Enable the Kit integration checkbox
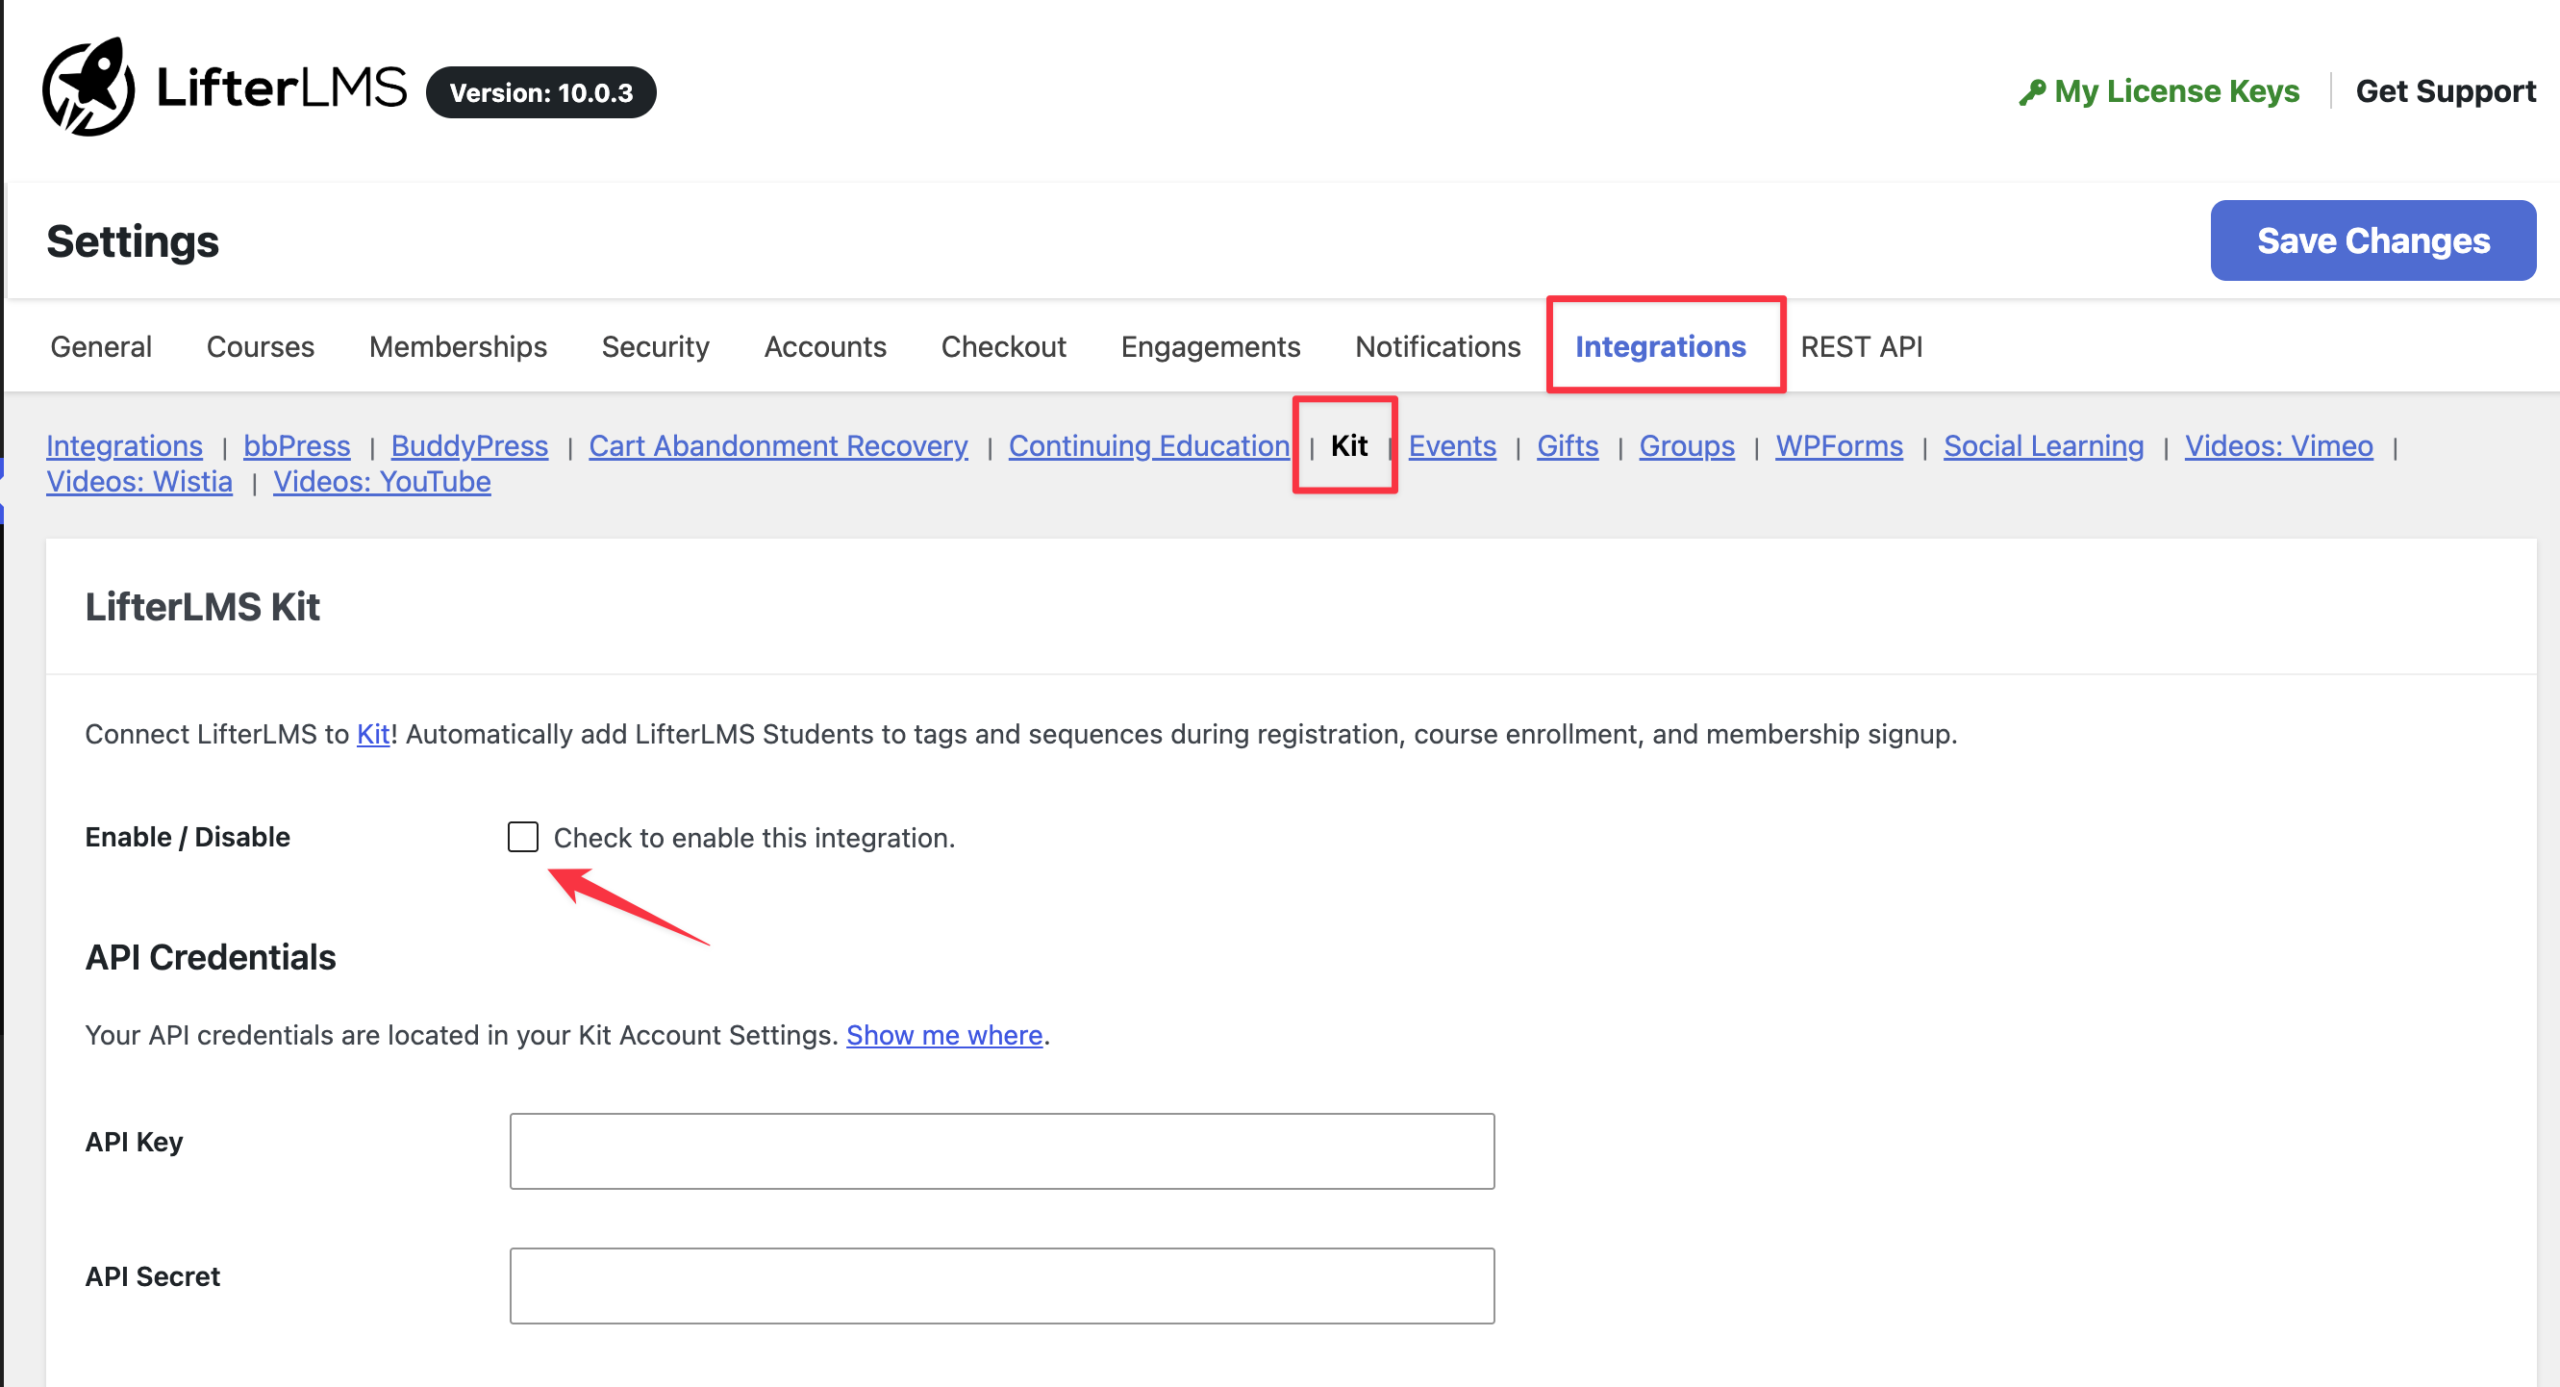The width and height of the screenshot is (2560, 1387). (522, 836)
